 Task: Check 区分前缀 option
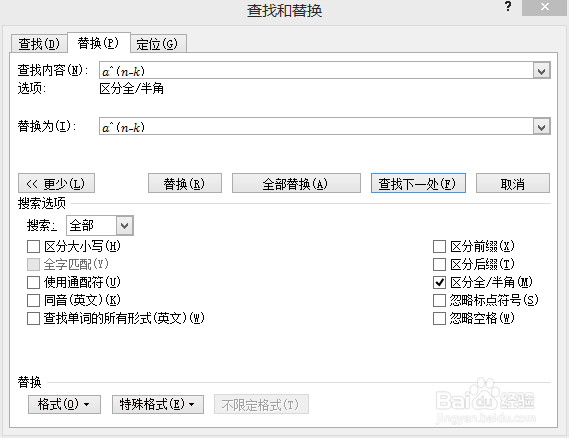[x=439, y=247]
